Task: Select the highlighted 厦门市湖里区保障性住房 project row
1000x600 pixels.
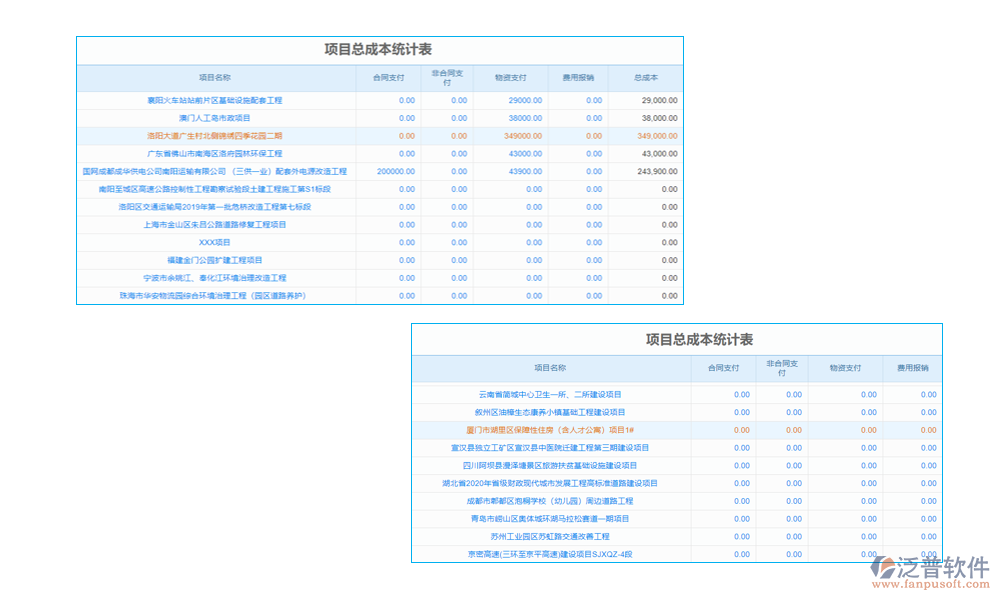Action: pos(550,430)
